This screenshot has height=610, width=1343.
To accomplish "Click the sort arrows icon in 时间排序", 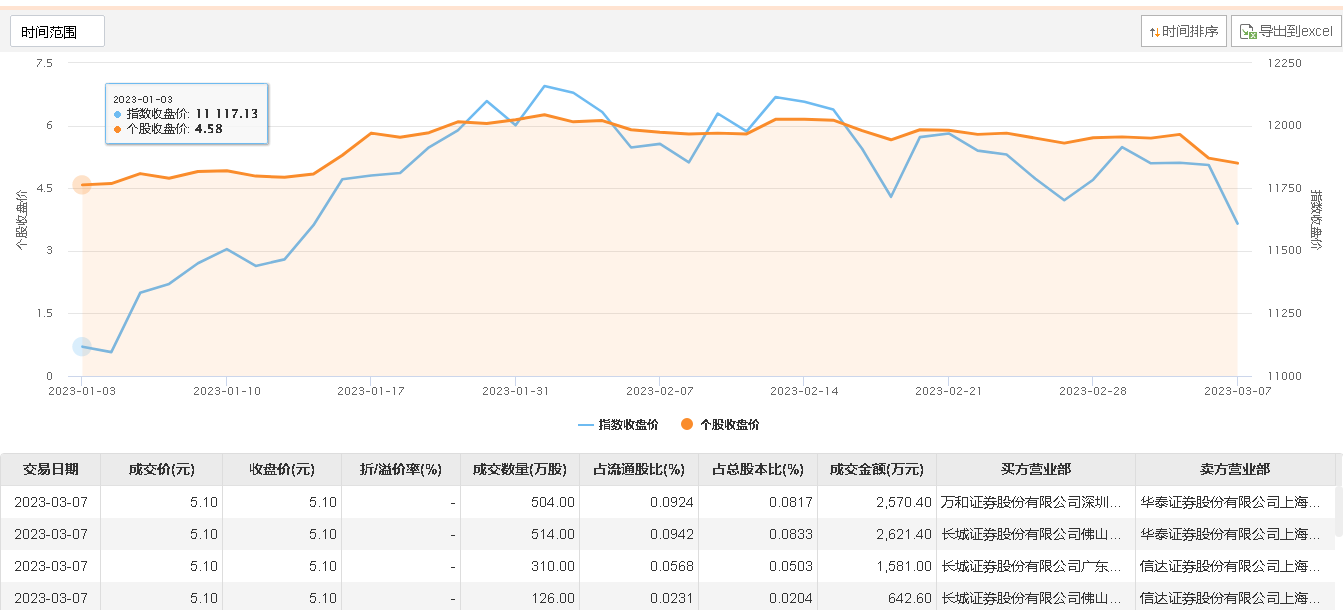I will (x=1155, y=32).
